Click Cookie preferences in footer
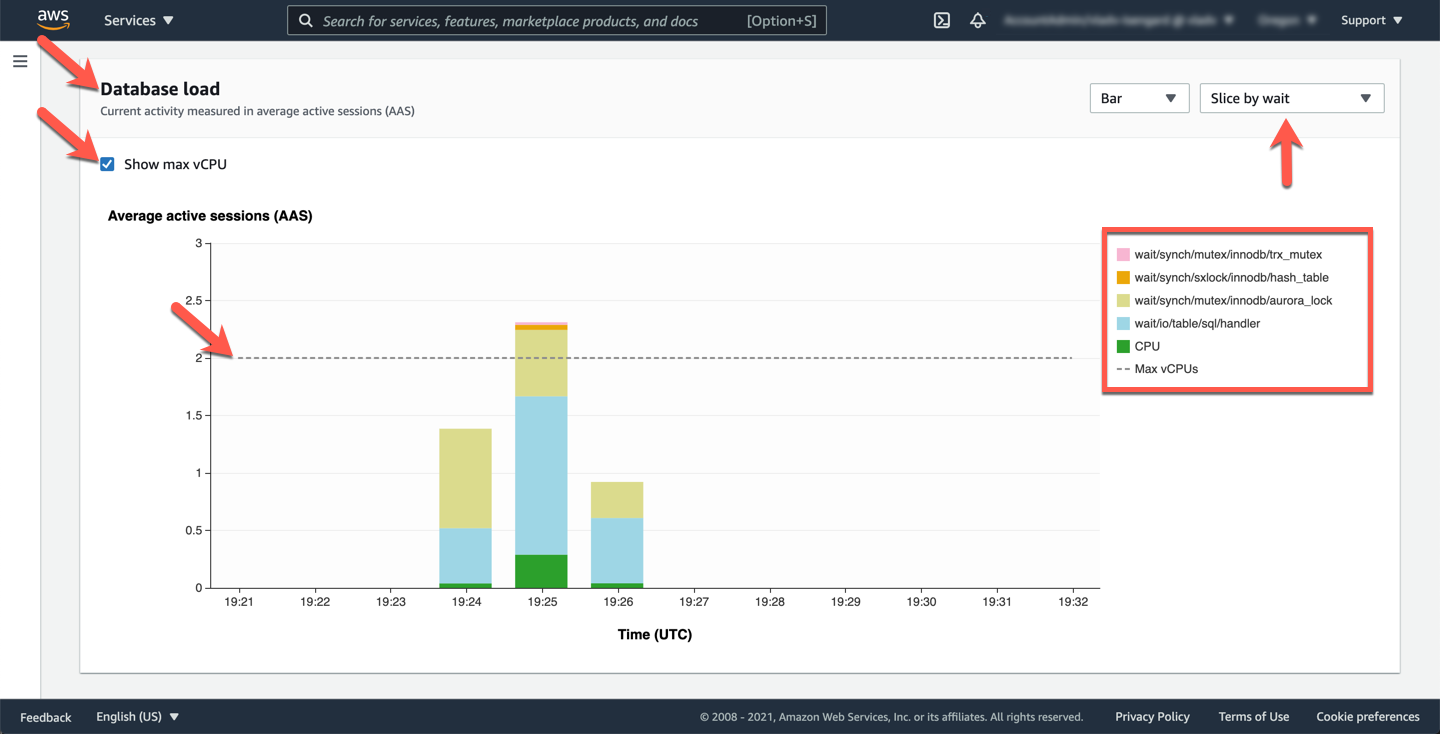The width and height of the screenshot is (1440, 734). 1367,717
